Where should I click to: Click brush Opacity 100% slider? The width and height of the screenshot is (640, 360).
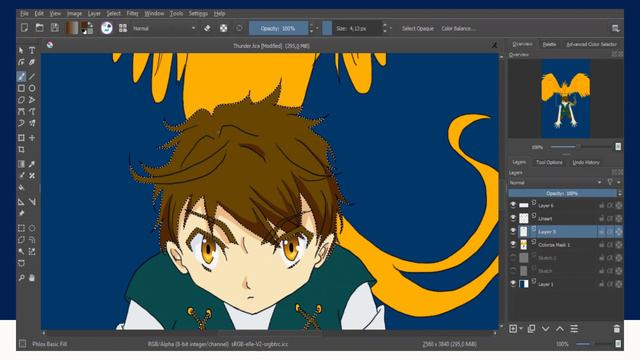tap(278, 28)
